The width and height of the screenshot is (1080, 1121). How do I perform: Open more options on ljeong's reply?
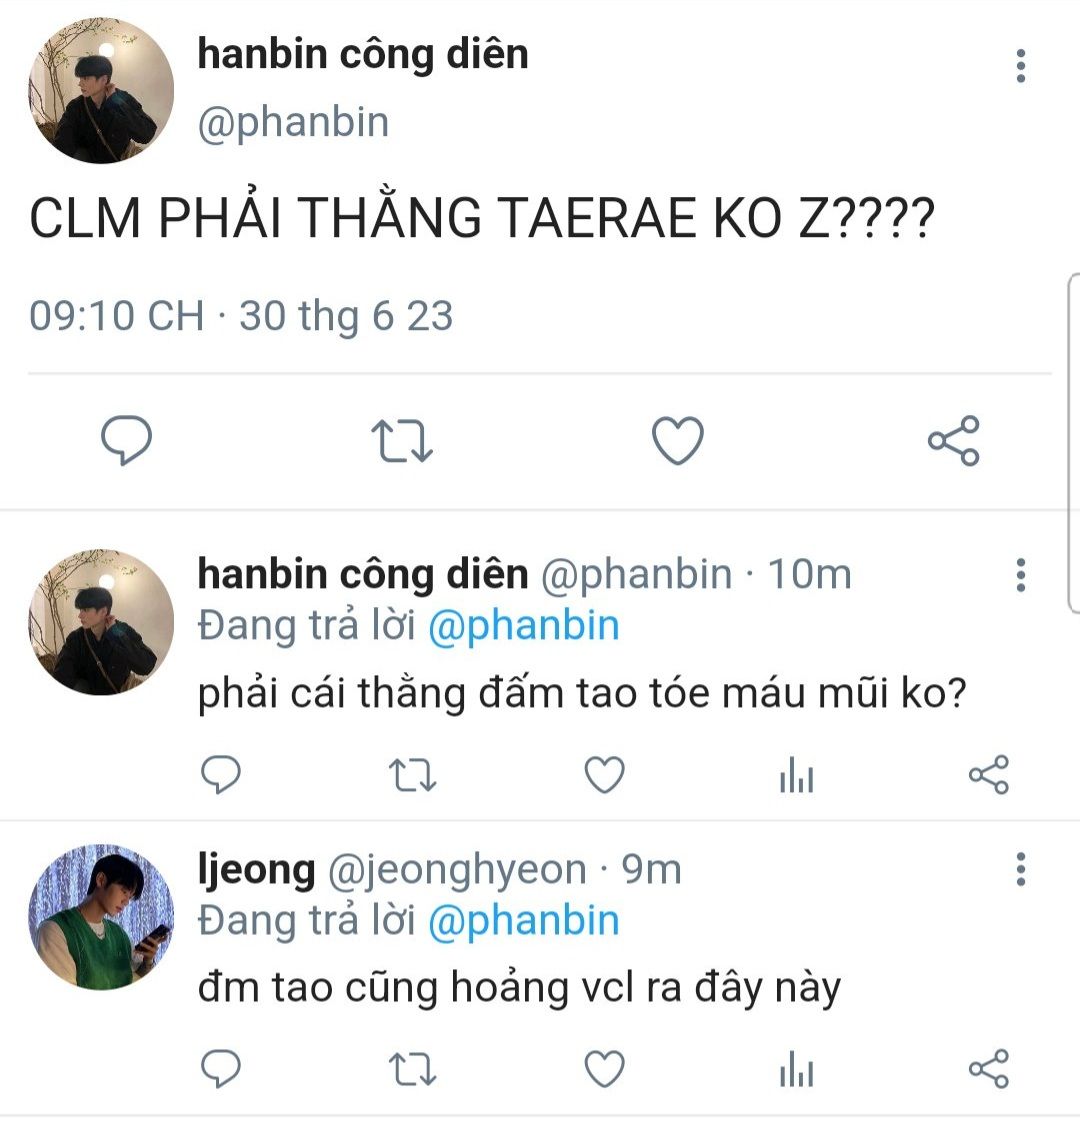pyautogui.click(x=1021, y=869)
